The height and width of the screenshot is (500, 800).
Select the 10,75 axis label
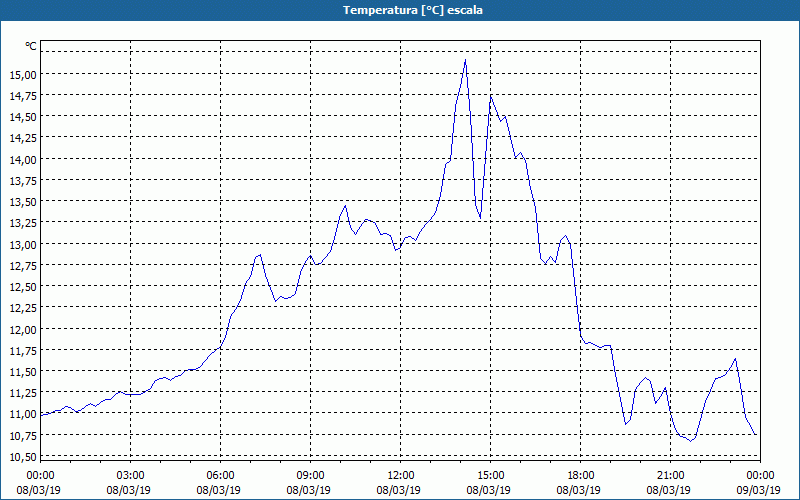22,435
